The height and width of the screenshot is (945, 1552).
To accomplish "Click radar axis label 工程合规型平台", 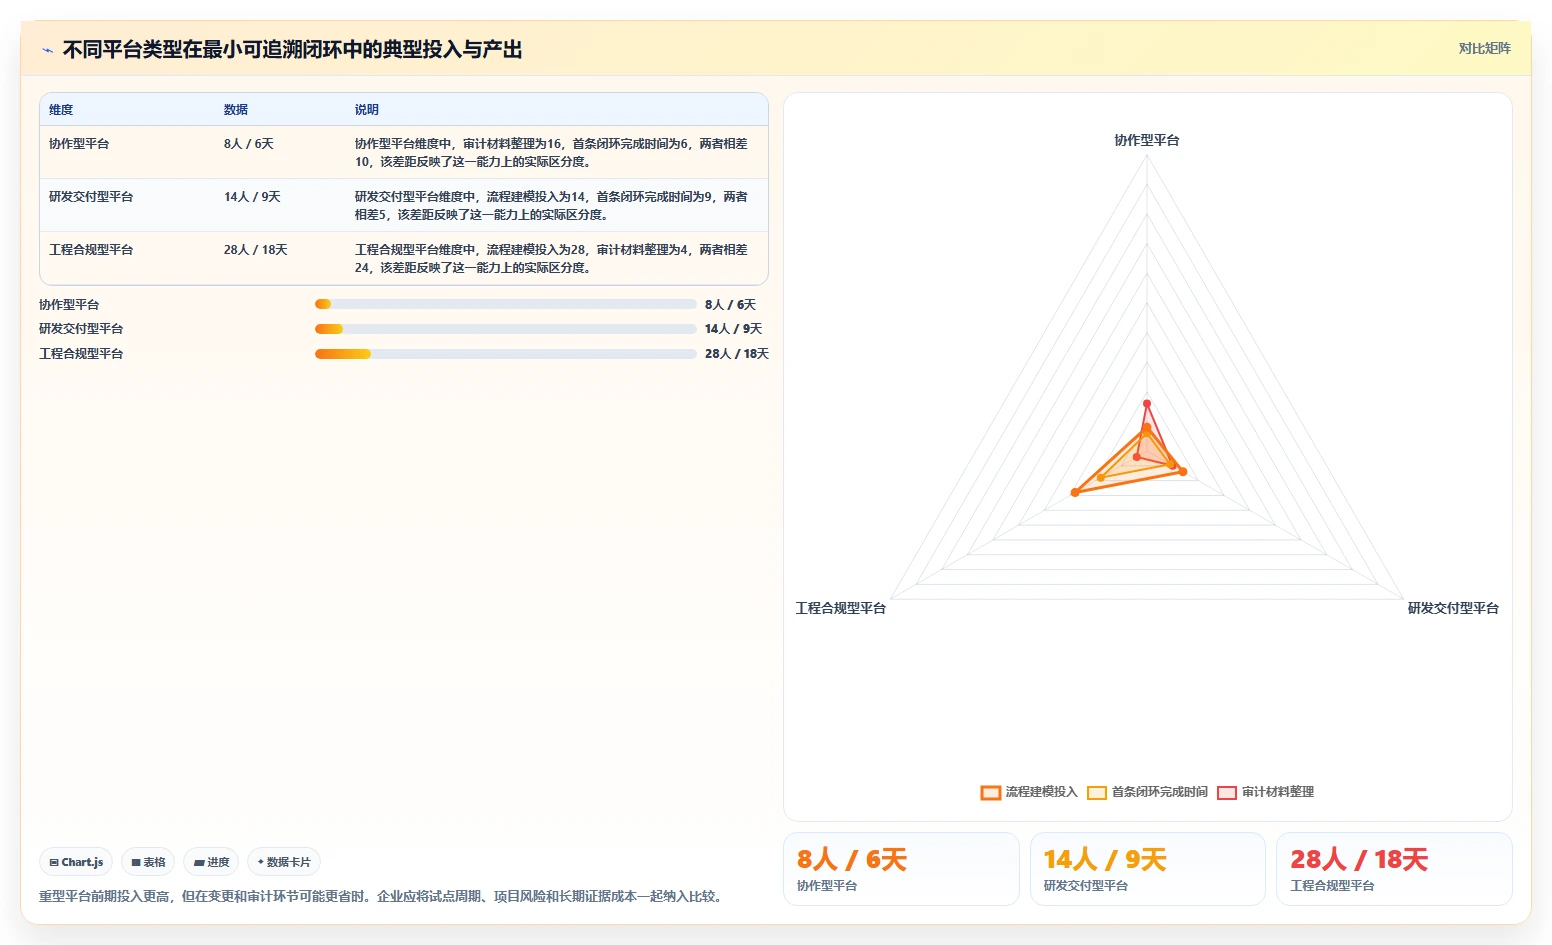I will (x=841, y=608).
